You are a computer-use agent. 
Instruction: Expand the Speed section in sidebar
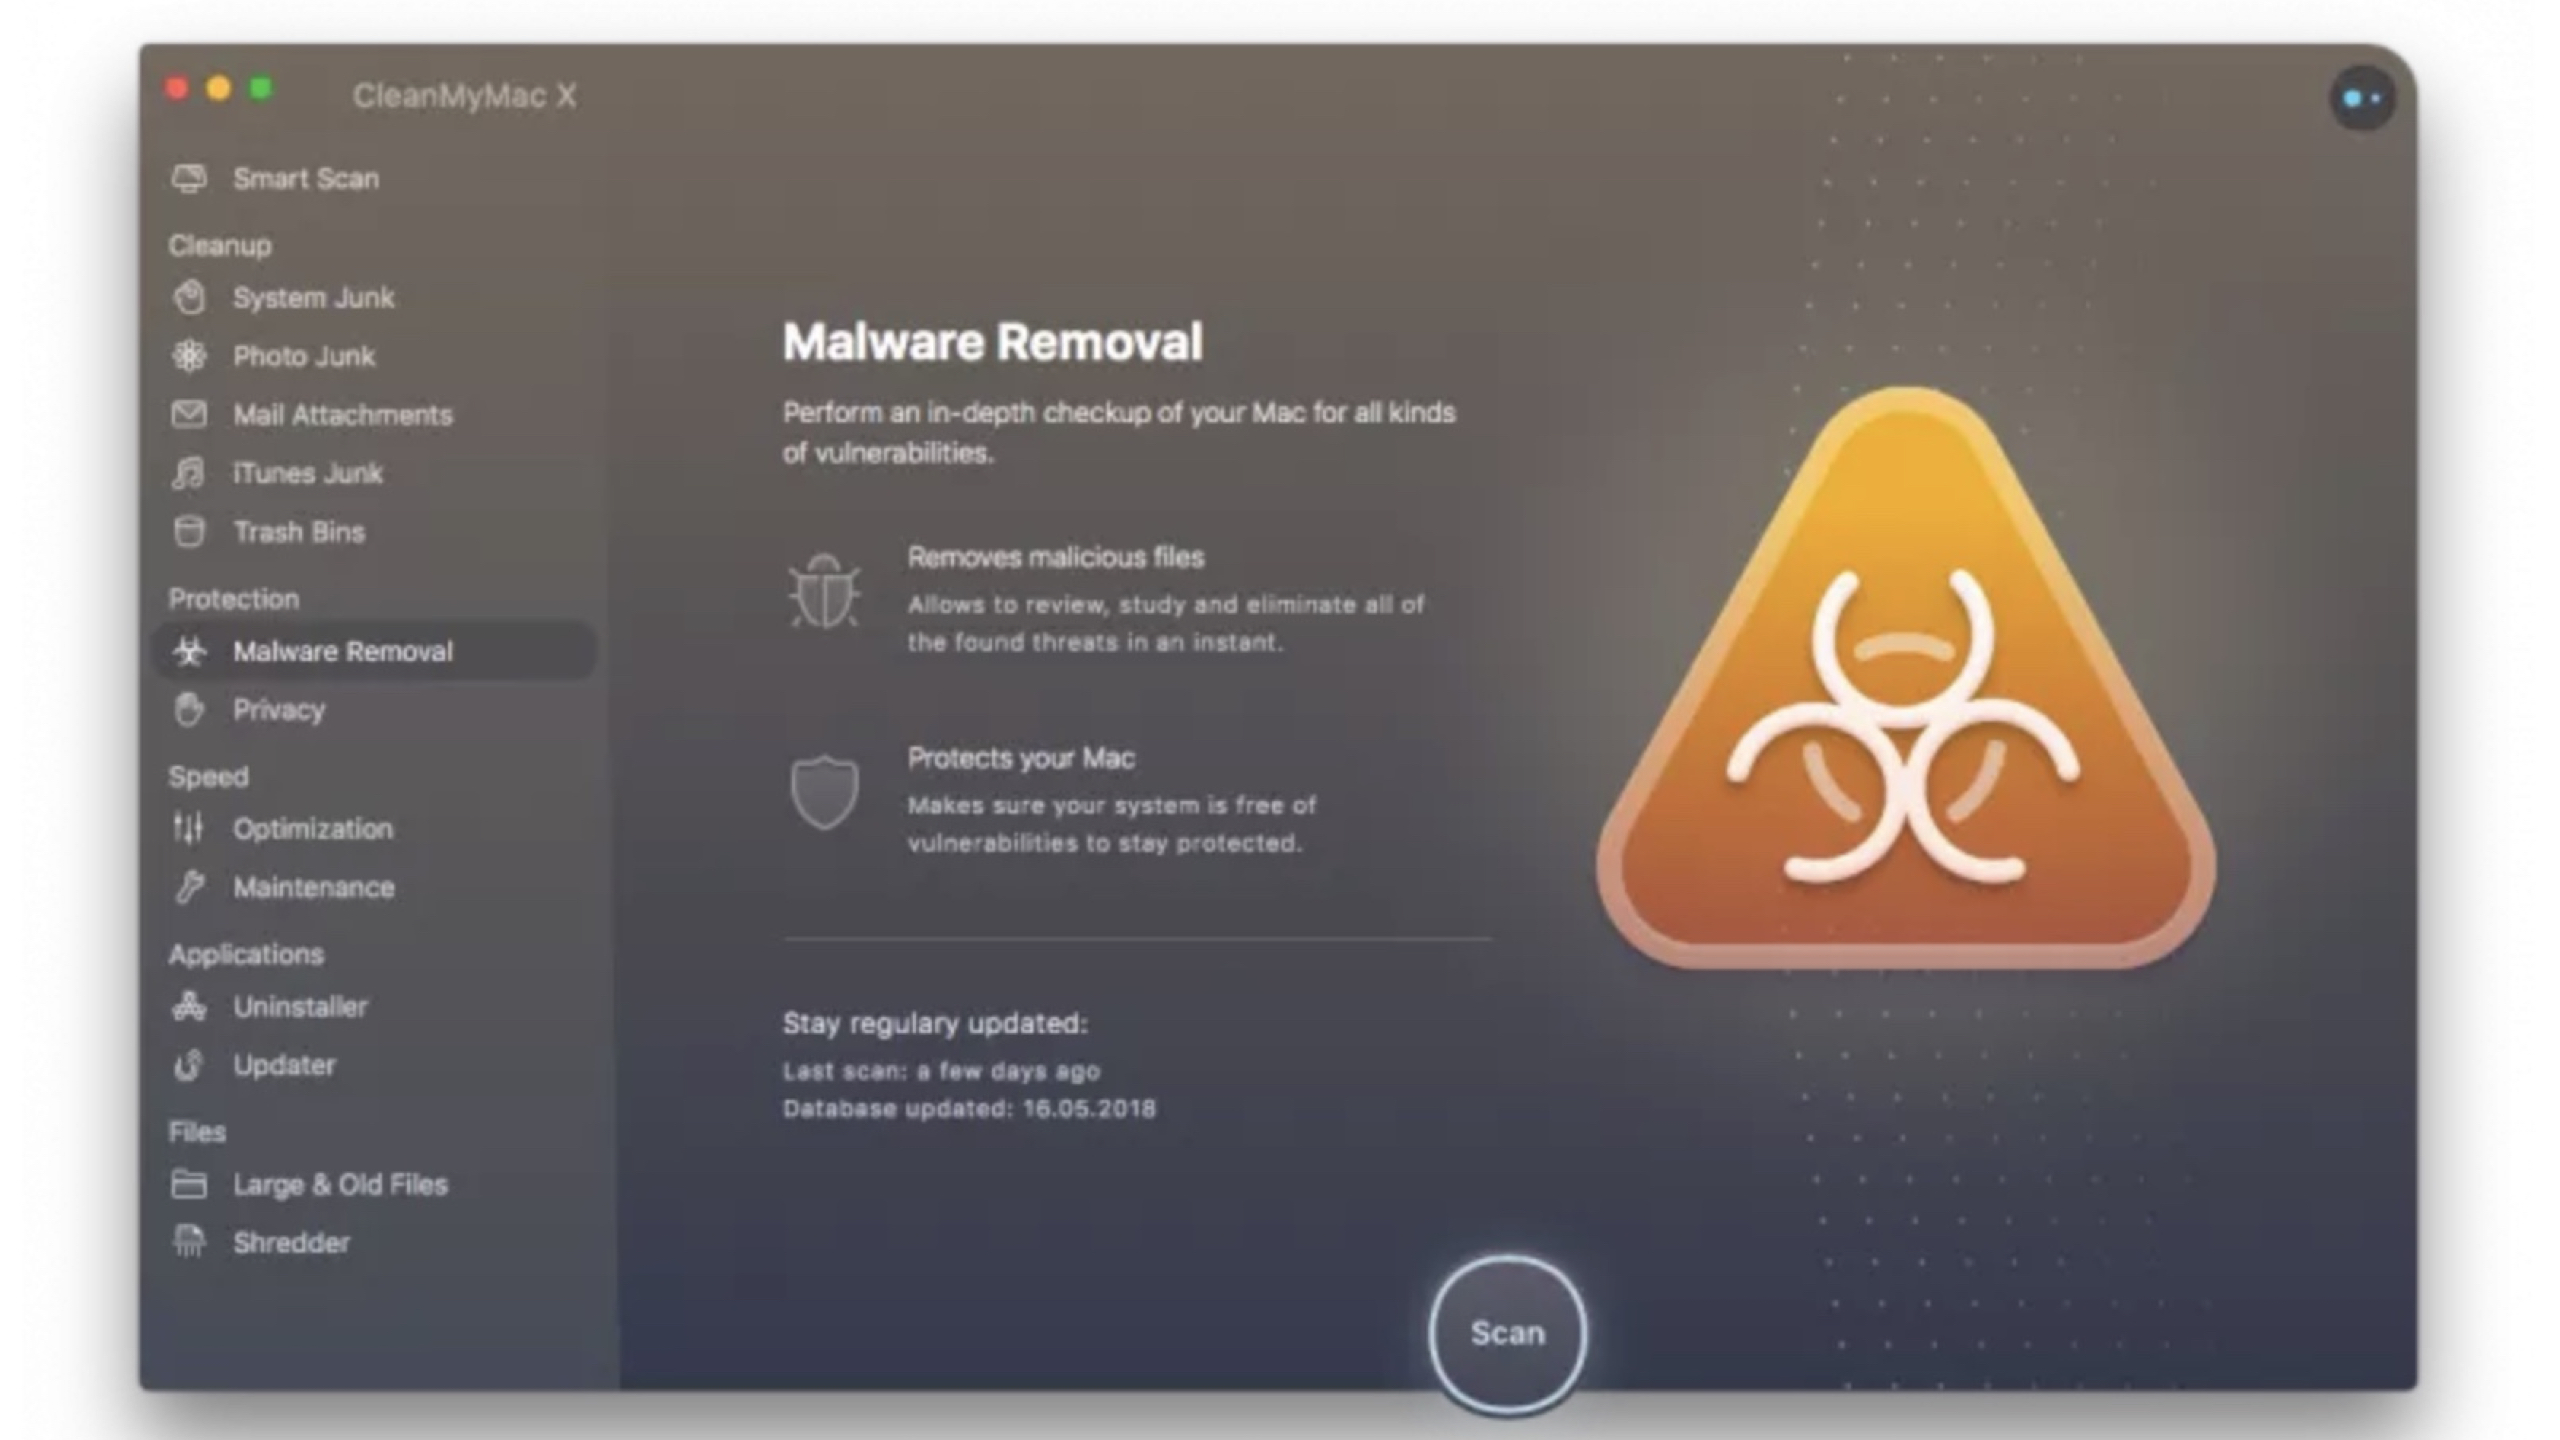pos(207,775)
